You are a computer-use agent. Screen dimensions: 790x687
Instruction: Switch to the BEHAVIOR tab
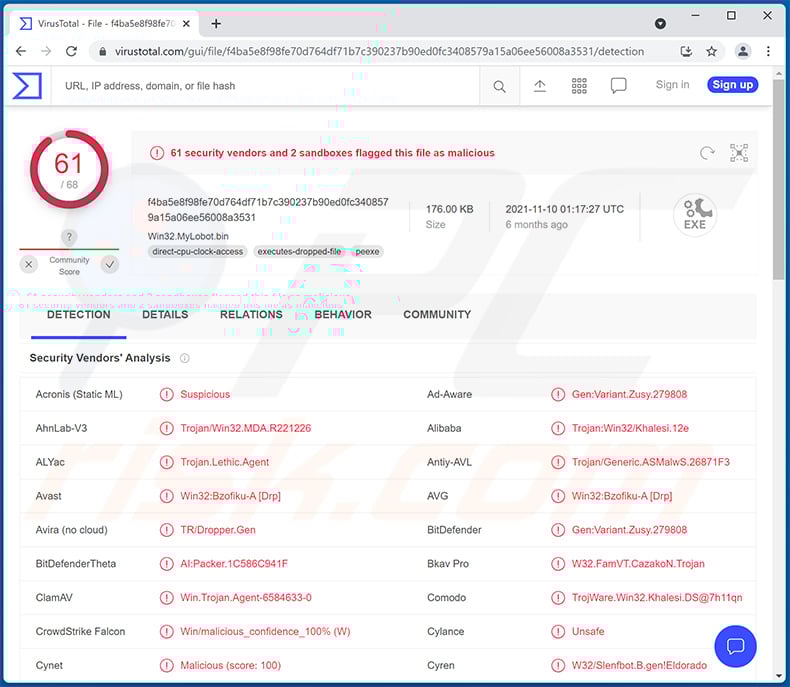[x=343, y=315]
